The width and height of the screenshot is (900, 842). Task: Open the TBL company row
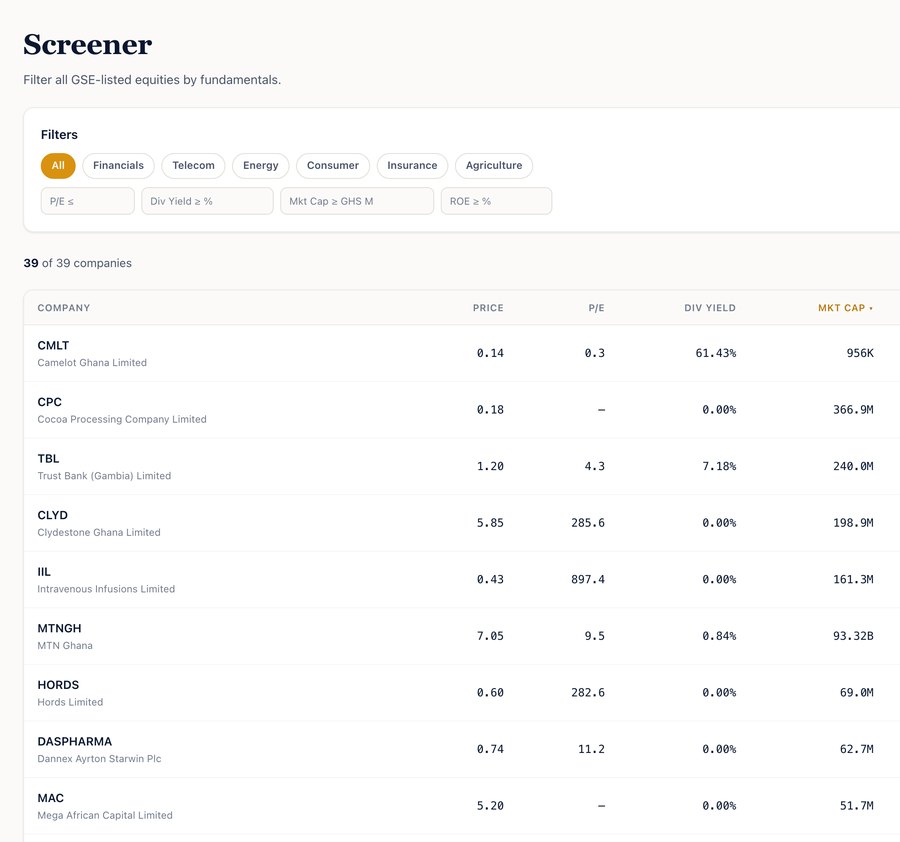click(x=461, y=467)
